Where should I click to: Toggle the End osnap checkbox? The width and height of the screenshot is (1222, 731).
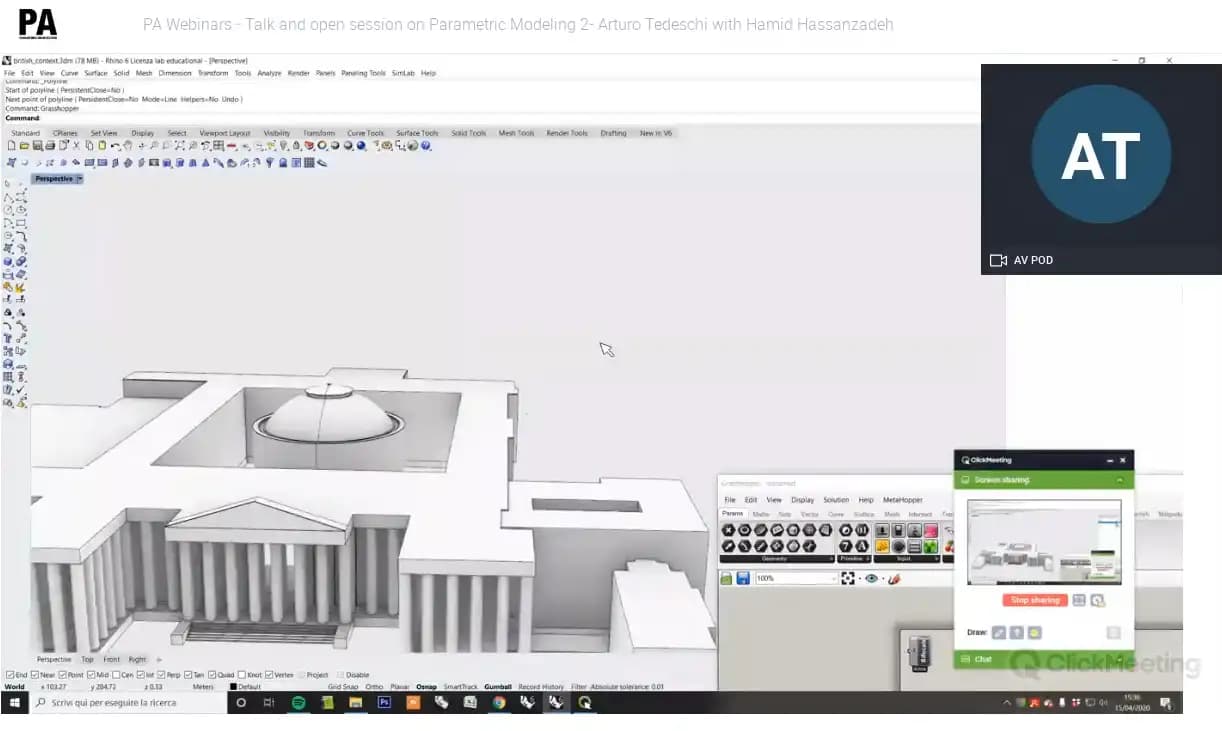click(8, 675)
